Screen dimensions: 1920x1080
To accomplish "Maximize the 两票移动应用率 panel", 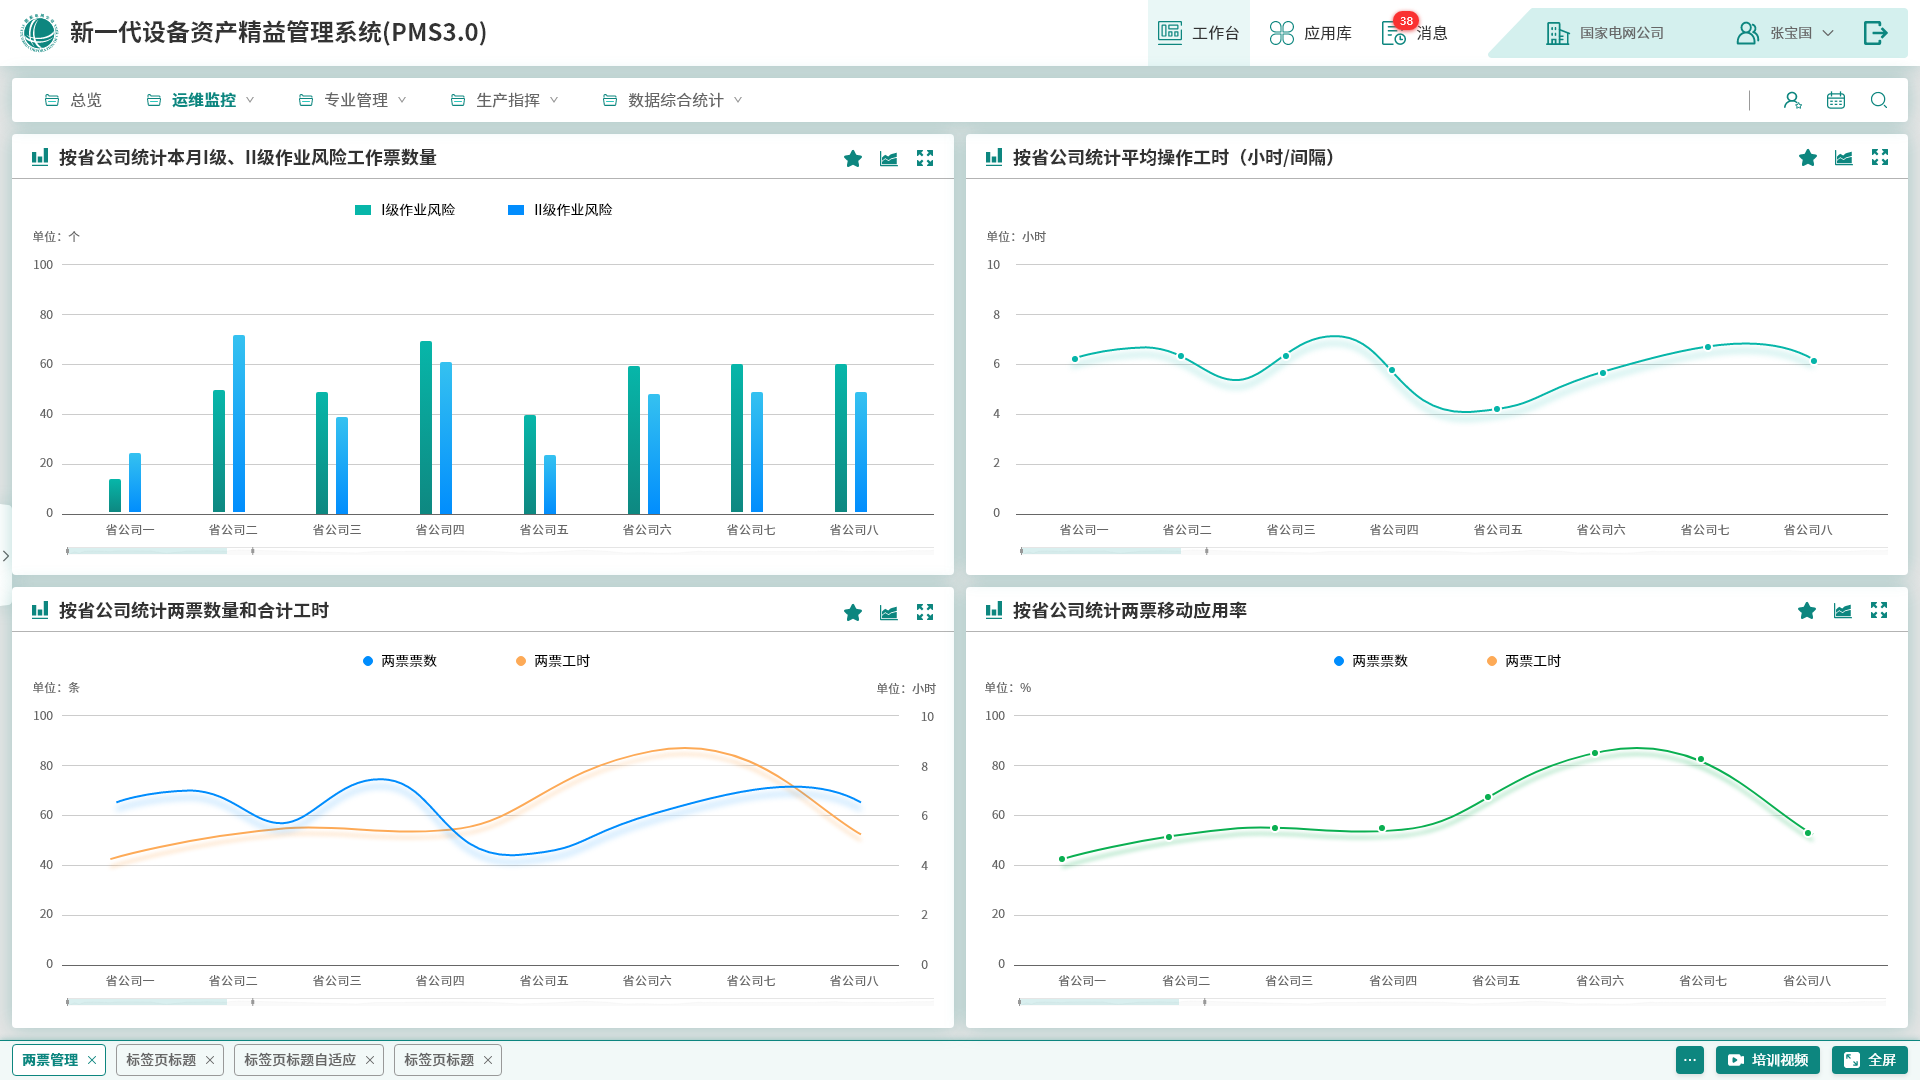I will click(x=1879, y=610).
